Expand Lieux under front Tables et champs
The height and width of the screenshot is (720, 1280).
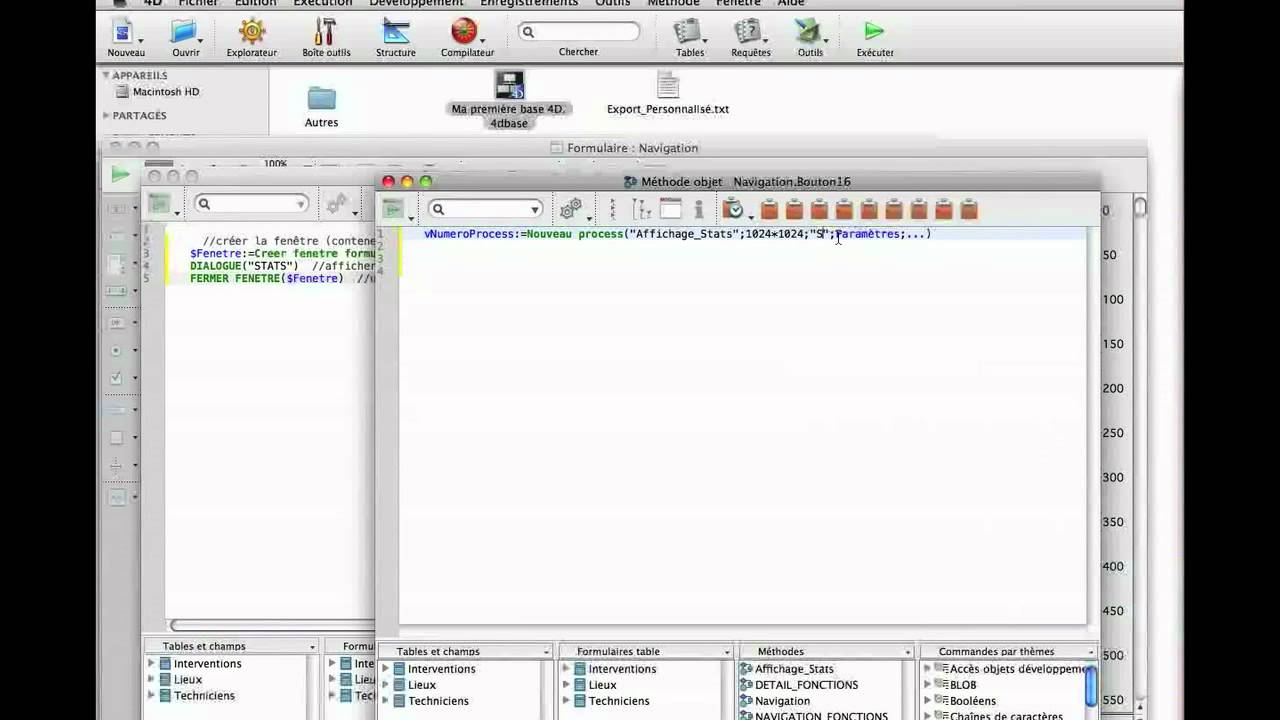[x=386, y=685]
